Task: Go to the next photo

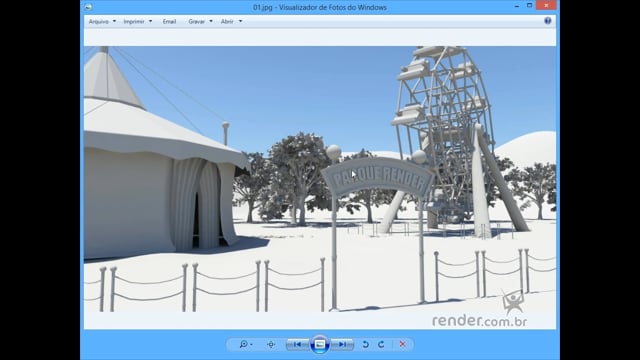Action: (x=342, y=344)
